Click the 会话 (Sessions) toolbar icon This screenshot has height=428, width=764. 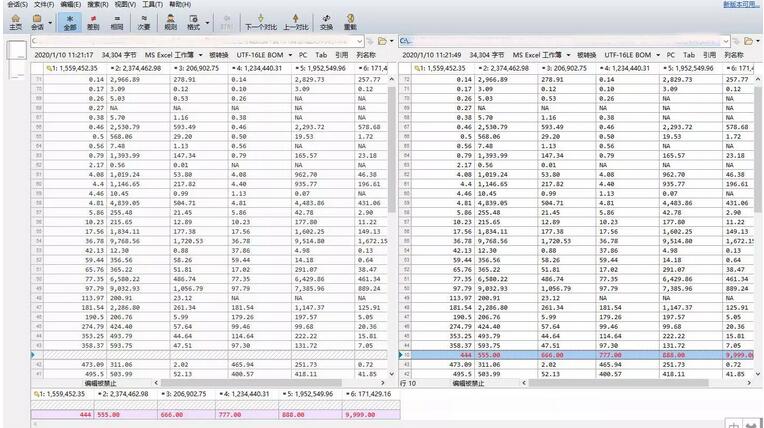[37, 21]
